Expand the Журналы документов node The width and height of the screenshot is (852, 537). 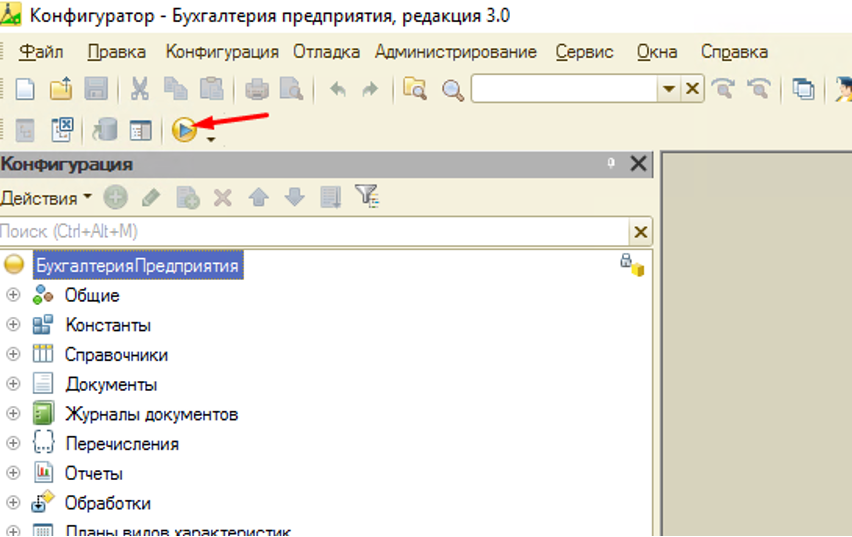click(13, 414)
